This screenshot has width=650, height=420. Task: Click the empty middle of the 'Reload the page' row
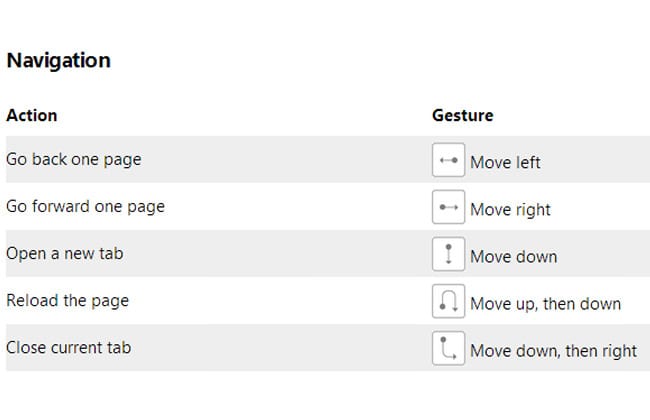coord(278,301)
